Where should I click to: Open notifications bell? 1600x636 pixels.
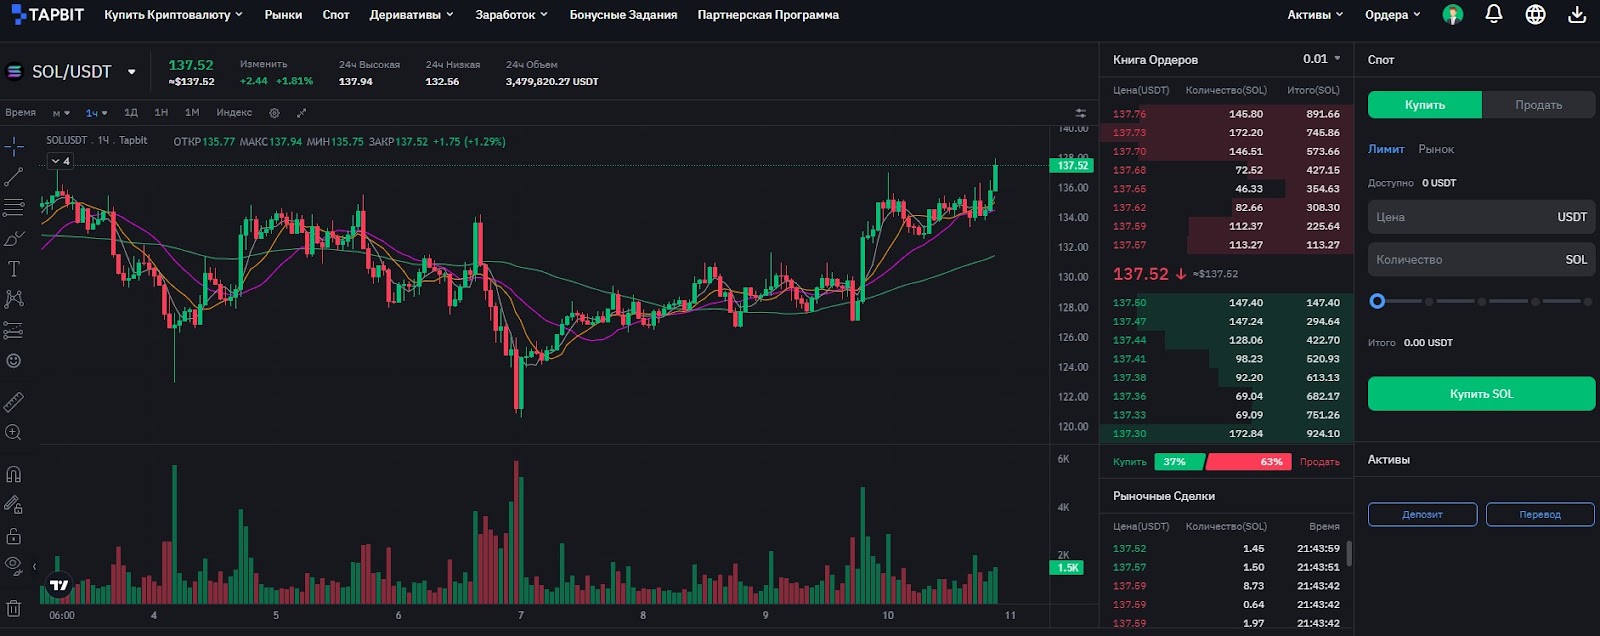pyautogui.click(x=1494, y=15)
